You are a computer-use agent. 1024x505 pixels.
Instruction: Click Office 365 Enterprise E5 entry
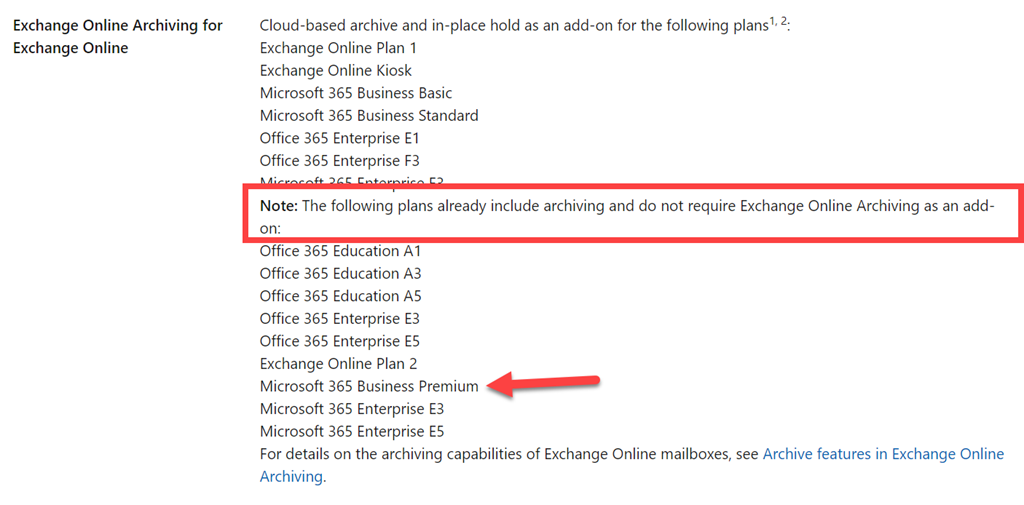click(x=340, y=341)
